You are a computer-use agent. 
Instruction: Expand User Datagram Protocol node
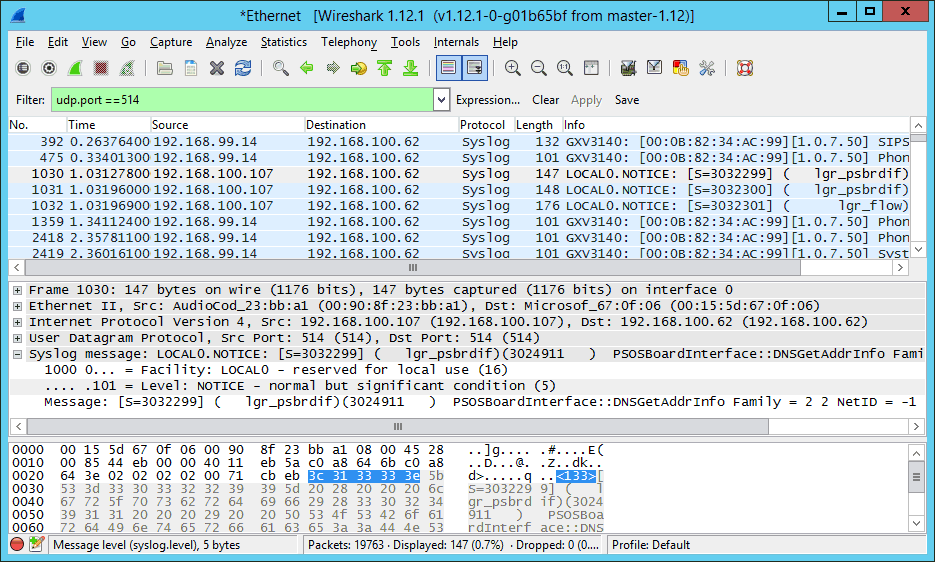[17, 339]
